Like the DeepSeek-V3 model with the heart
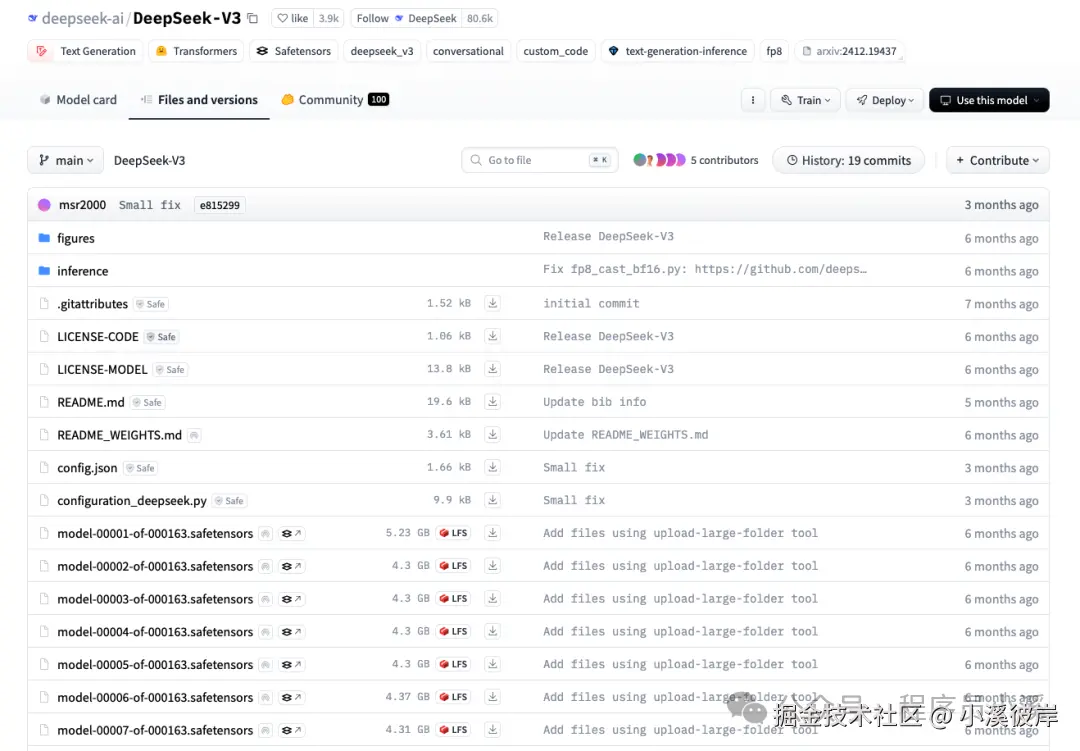The image size is (1080, 751). [x=293, y=19]
